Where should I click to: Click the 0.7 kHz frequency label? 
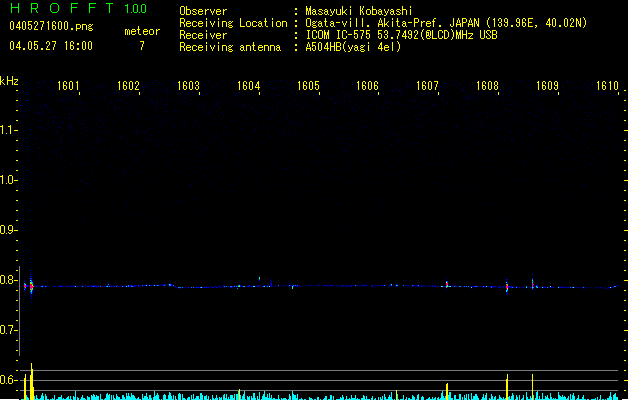click(8, 330)
